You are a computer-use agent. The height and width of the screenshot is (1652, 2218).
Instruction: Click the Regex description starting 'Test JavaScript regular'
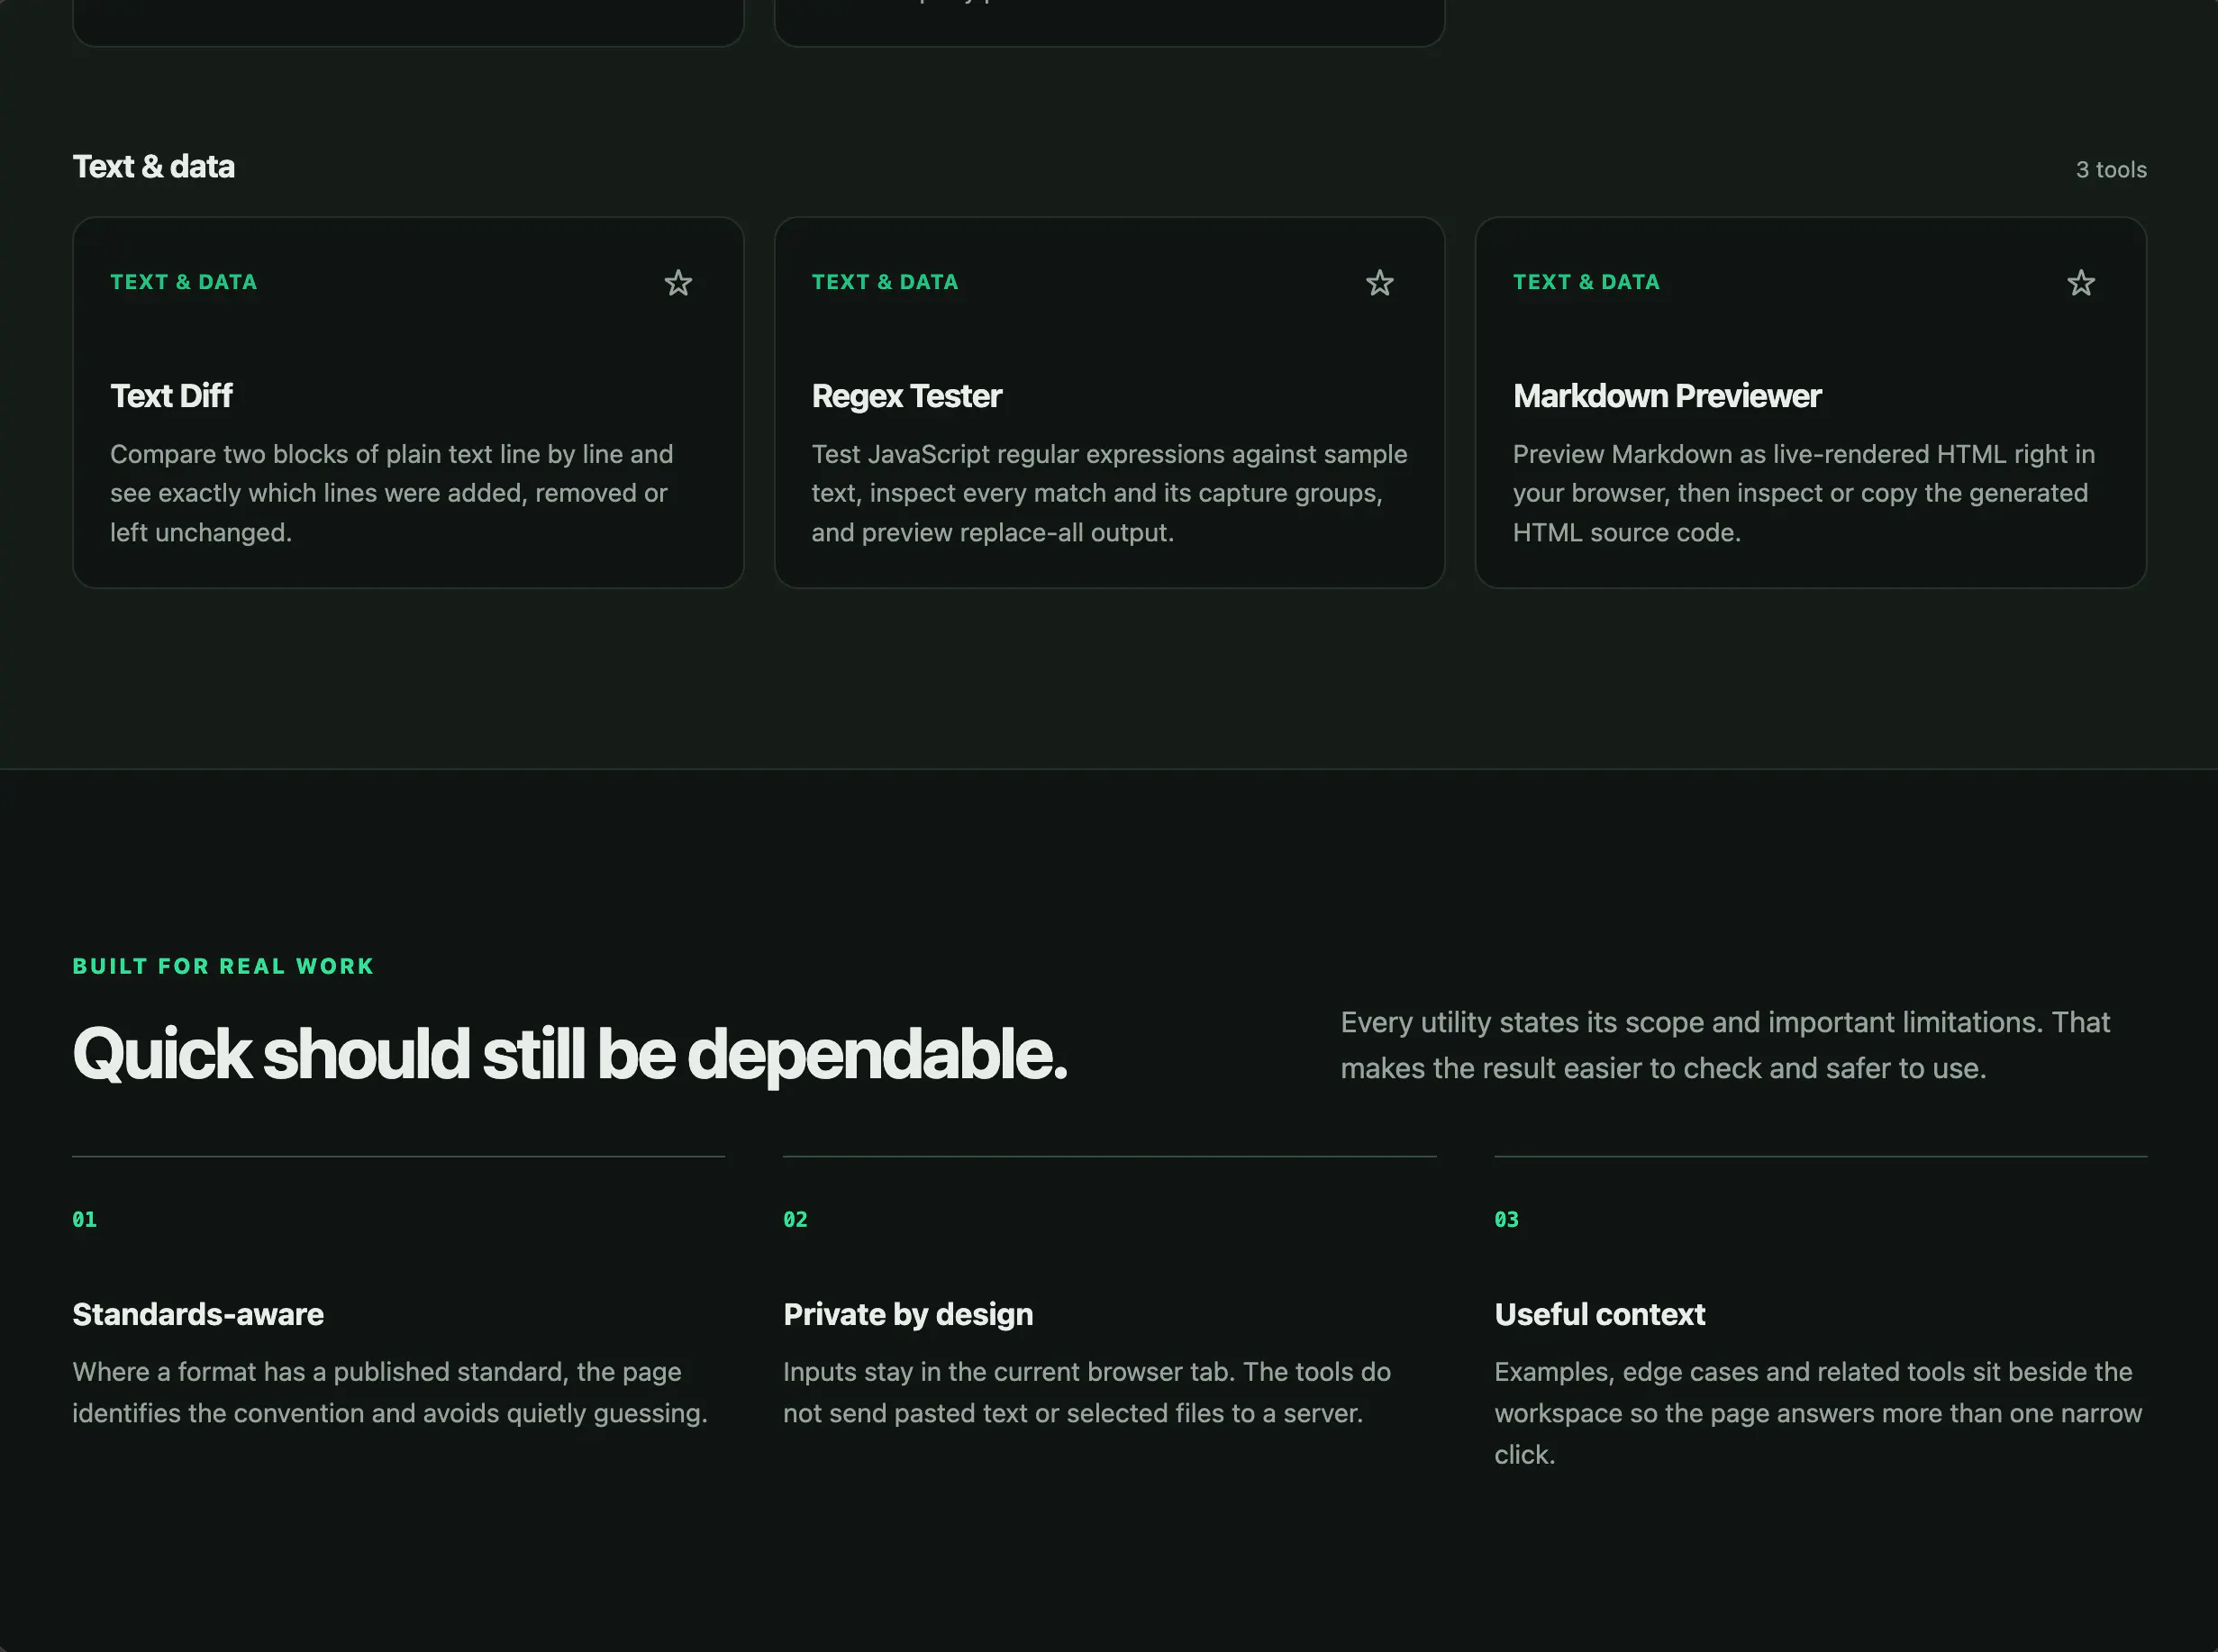1109,493
